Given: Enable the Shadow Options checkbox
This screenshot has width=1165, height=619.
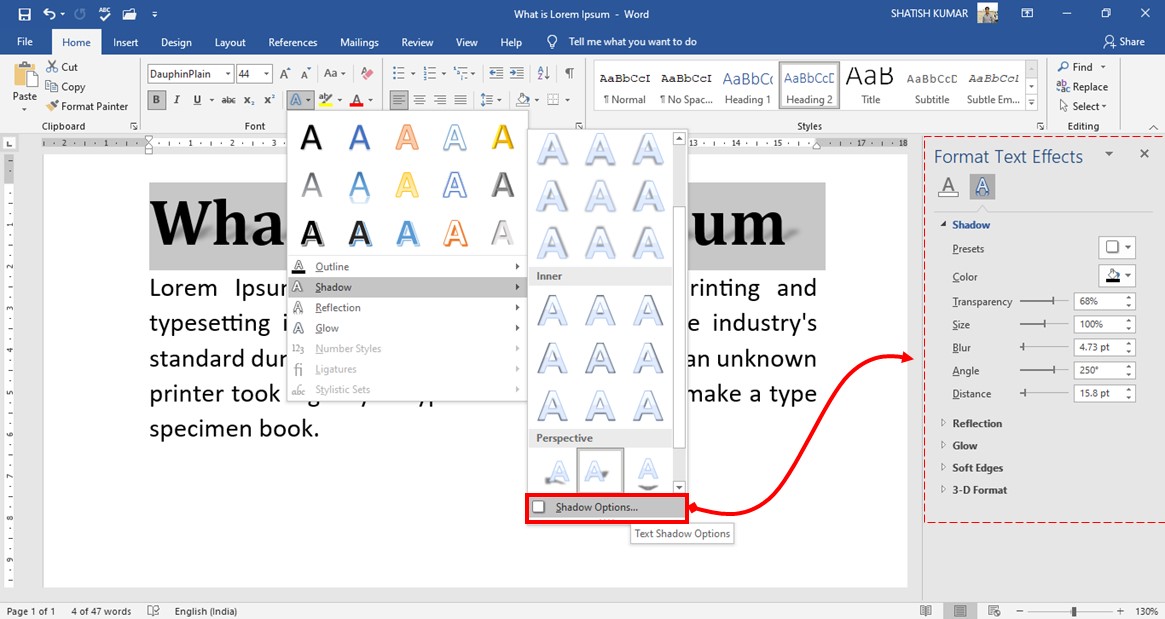Looking at the screenshot, I should coord(537,509).
